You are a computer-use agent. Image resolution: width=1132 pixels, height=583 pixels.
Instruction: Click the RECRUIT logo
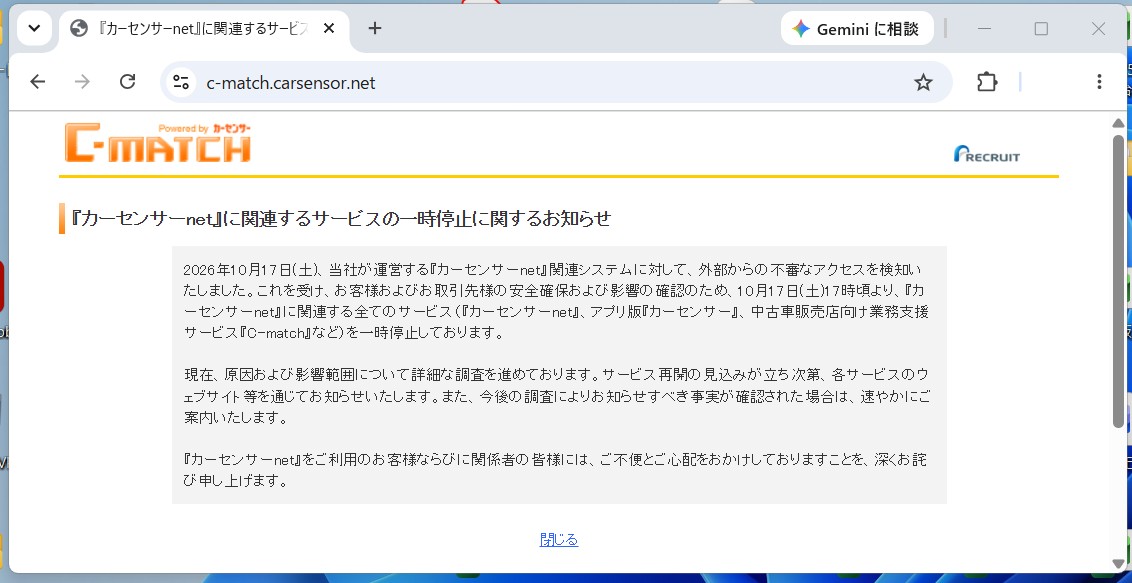(986, 154)
